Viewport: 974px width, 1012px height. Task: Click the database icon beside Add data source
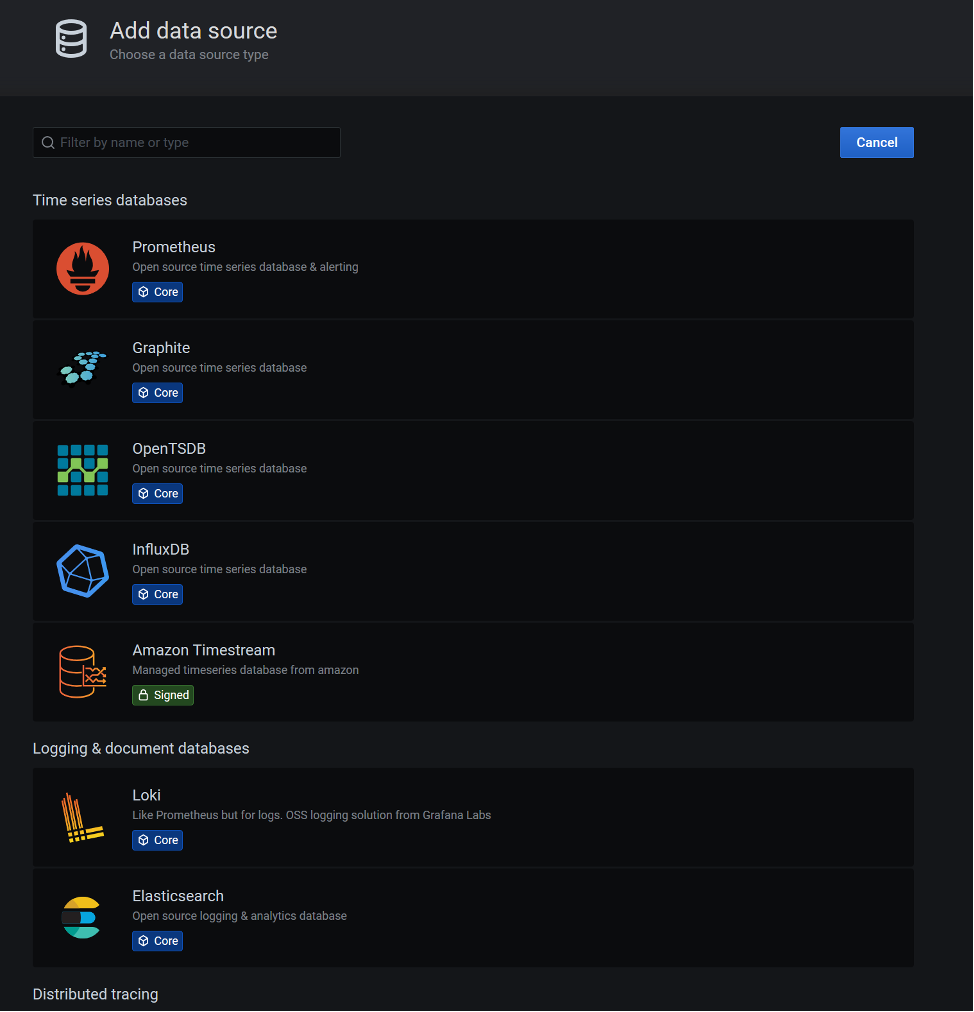tap(71, 39)
